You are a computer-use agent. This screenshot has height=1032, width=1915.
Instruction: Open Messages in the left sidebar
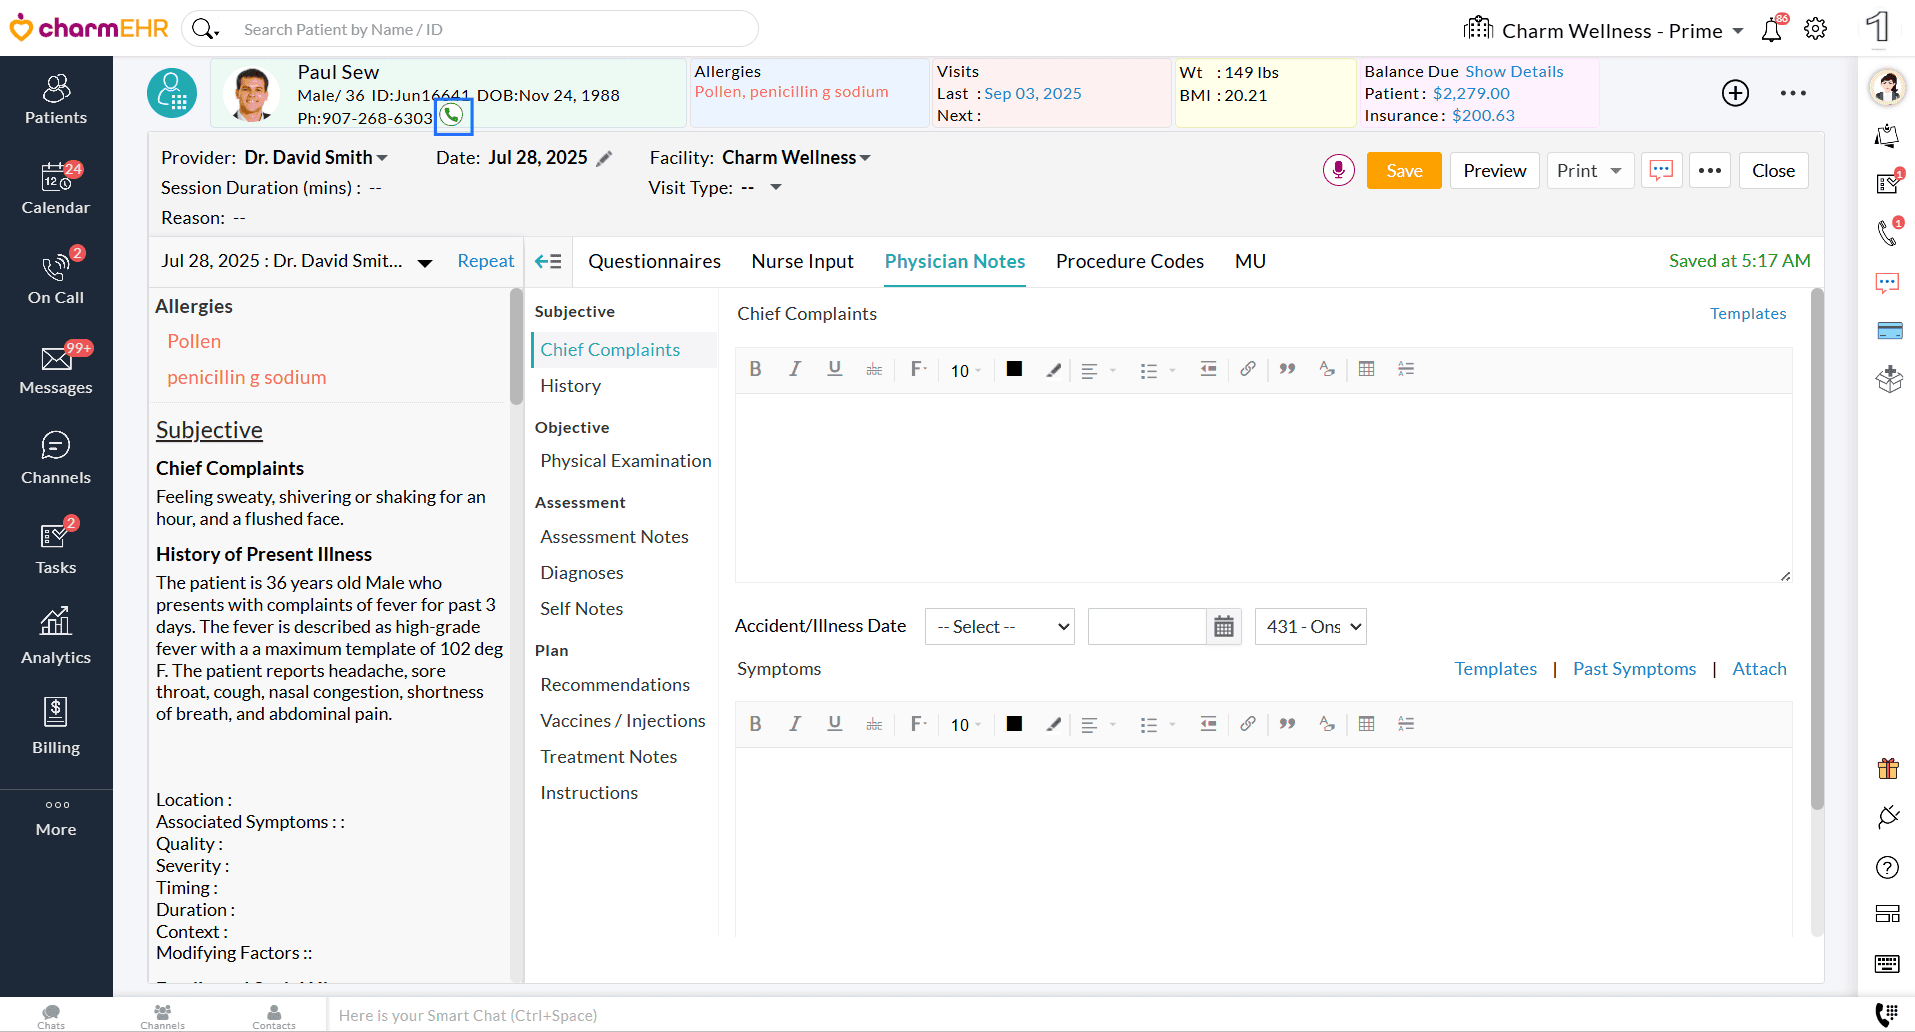point(56,368)
